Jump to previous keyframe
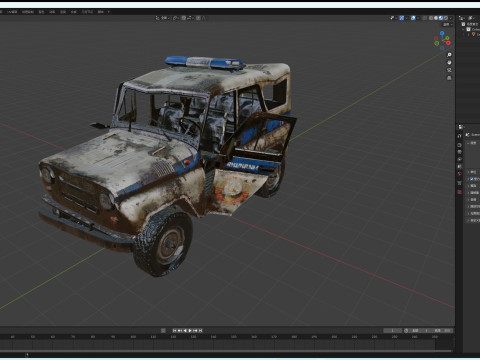 point(180,331)
